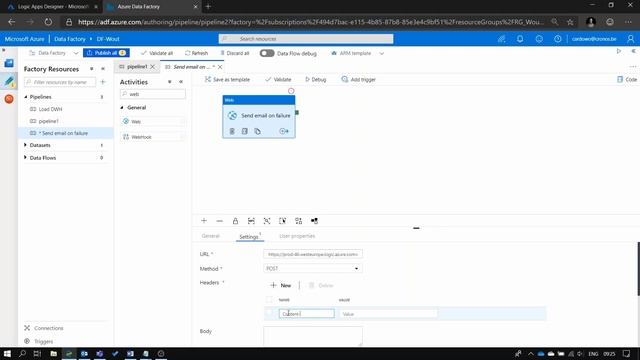Click Validate all
Viewport: 640px width, 360px height.
tap(157, 53)
